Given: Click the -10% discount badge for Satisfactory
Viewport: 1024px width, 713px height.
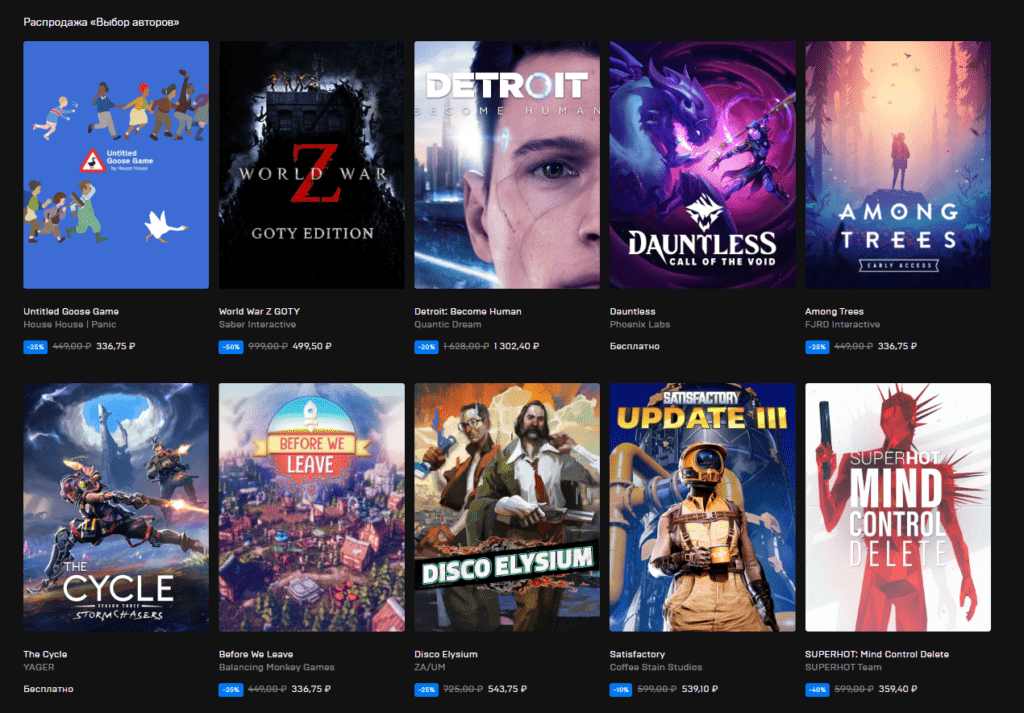Looking at the screenshot, I should (x=621, y=689).
